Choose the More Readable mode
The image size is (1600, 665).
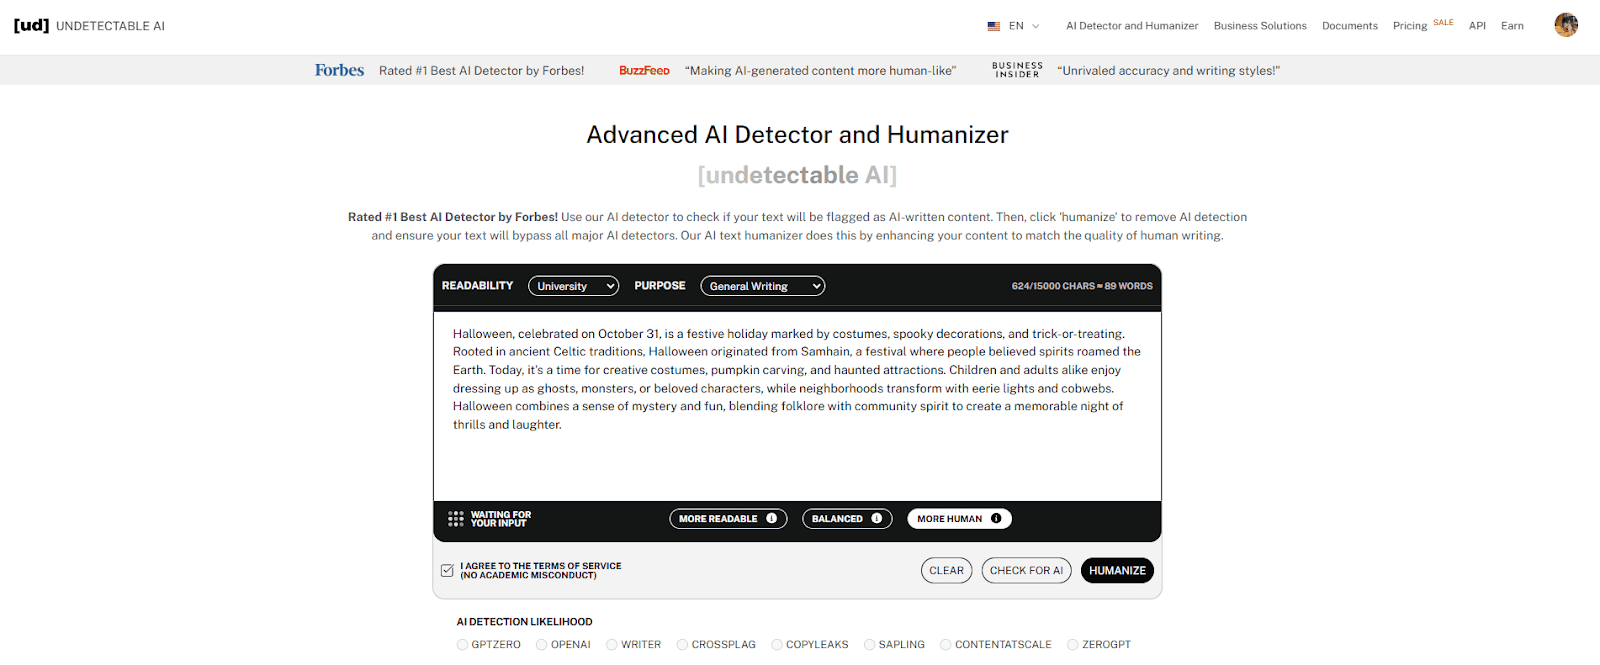coord(728,518)
